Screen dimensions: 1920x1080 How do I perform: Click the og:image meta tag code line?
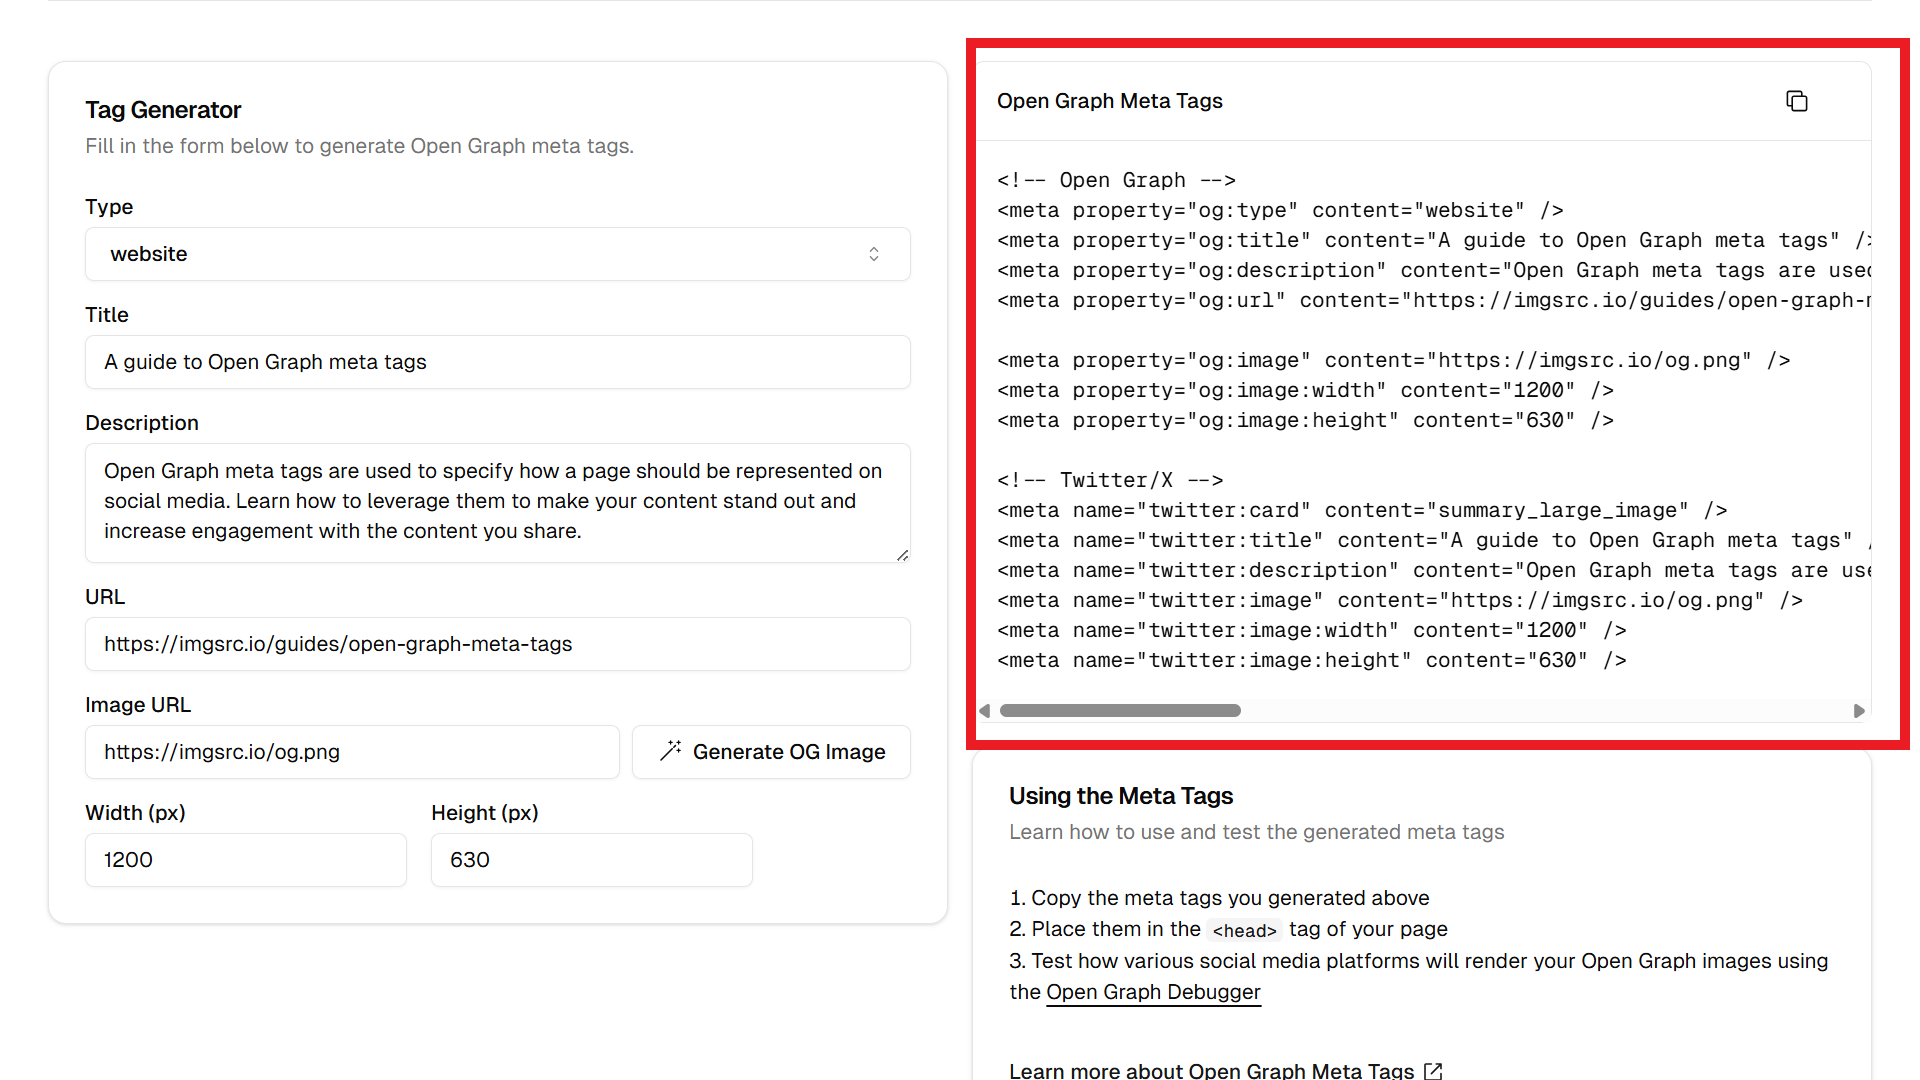pos(1393,361)
